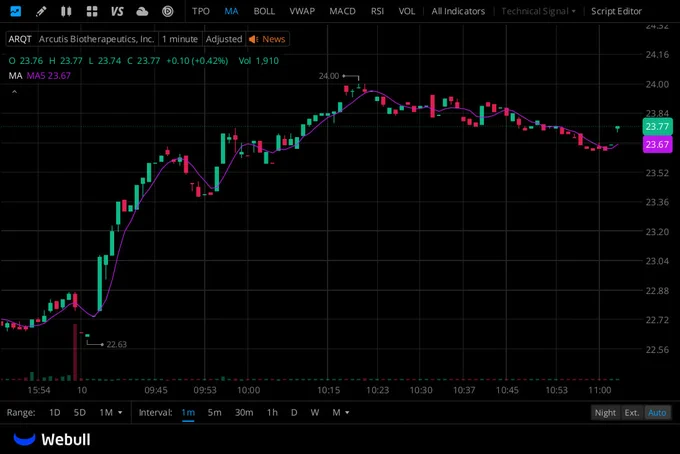Toggle the MA indicator

[231, 11]
